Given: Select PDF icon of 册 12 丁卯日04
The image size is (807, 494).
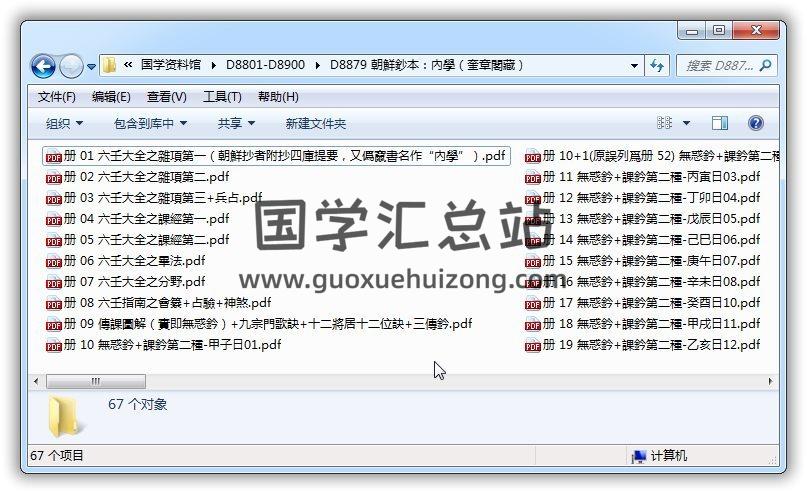Looking at the screenshot, I should pos(533,199).
